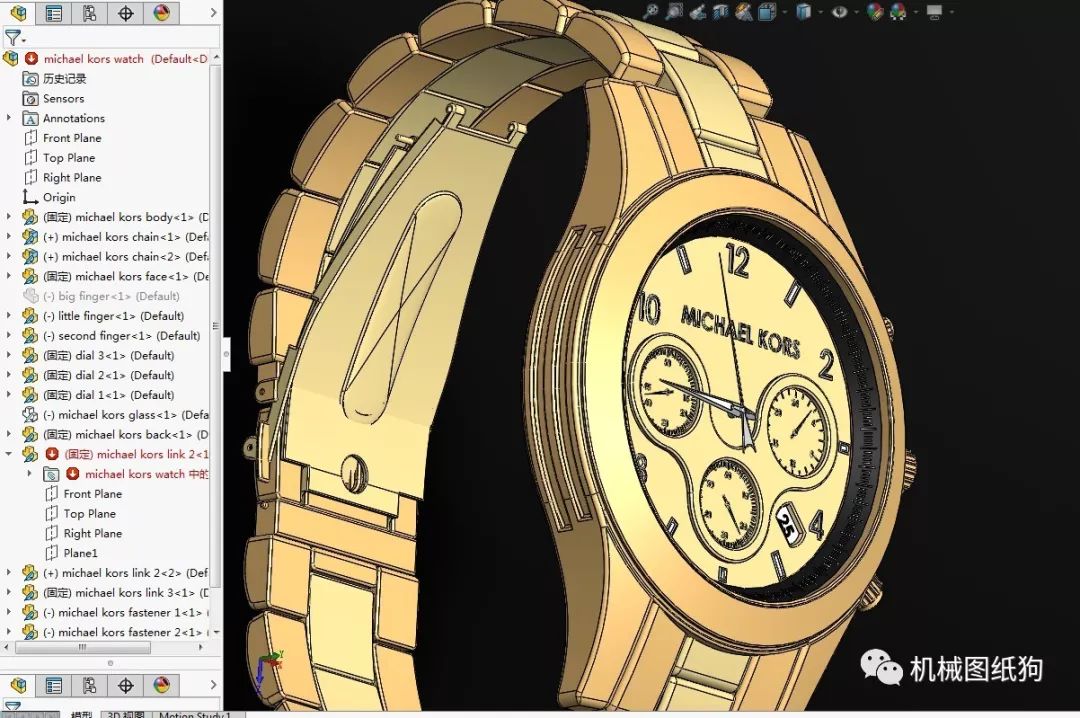Select the dial 3<1> component
This screenshot has height=718, width=1080.
pos(98,356)
